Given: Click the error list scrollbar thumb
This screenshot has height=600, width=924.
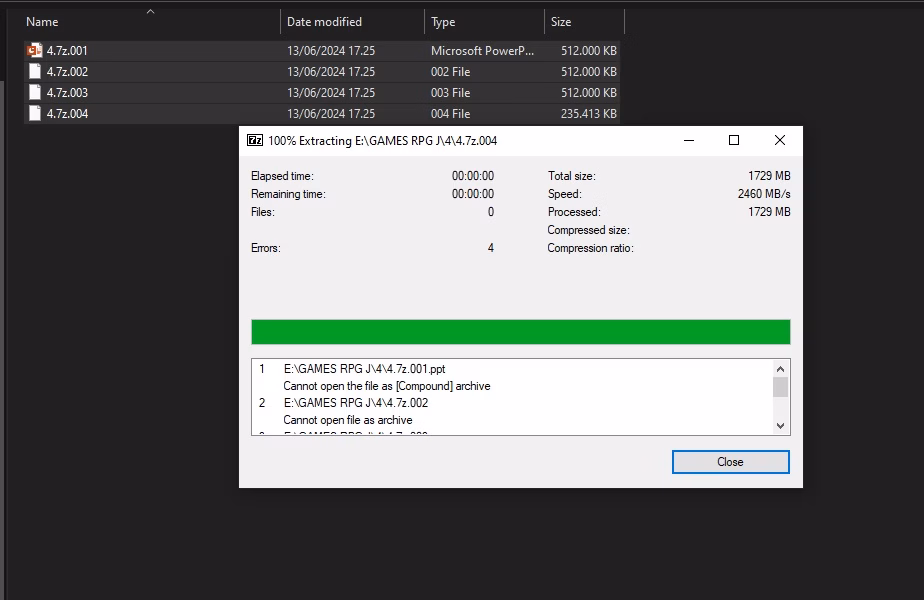Looking at the screenshot, I should 780,387.
